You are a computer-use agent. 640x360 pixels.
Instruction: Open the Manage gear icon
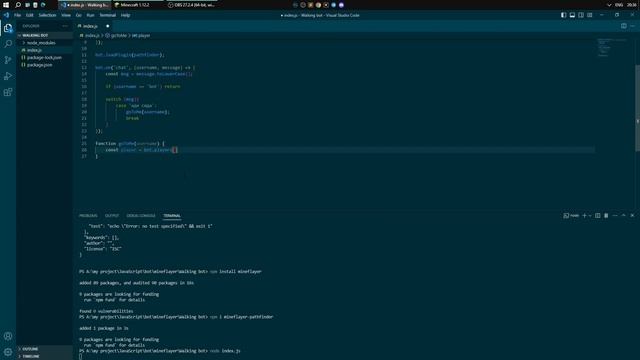click(x=8, y=352)
